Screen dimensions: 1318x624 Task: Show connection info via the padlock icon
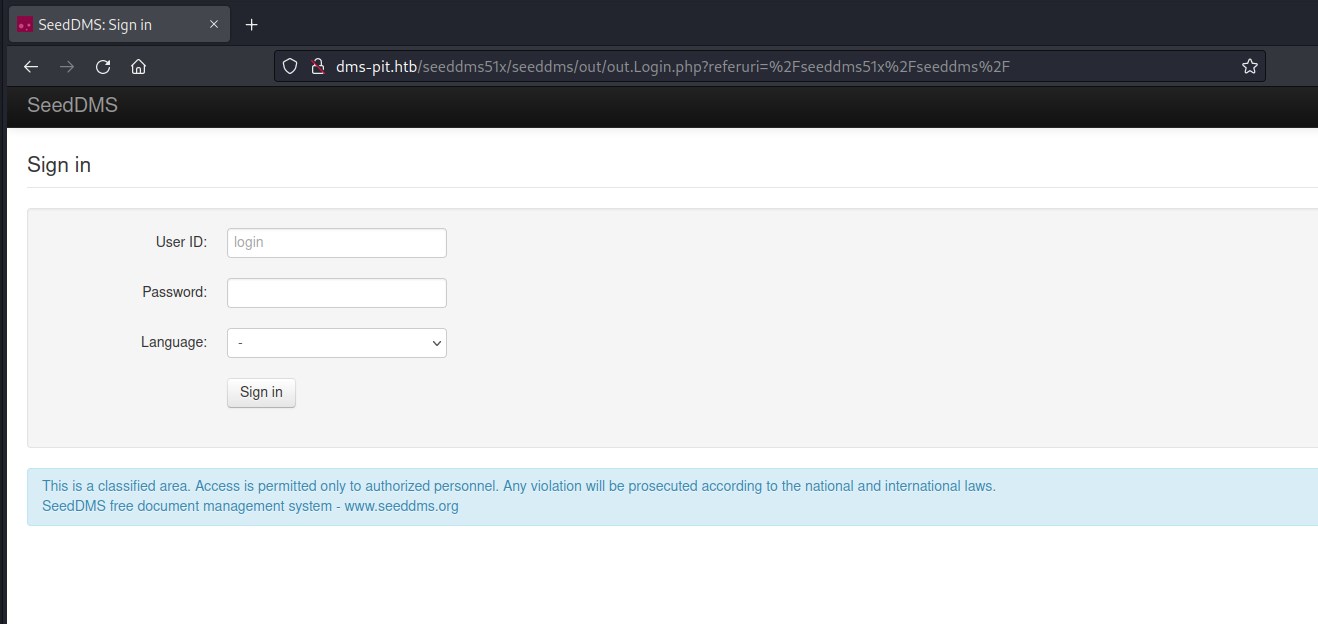317,67
